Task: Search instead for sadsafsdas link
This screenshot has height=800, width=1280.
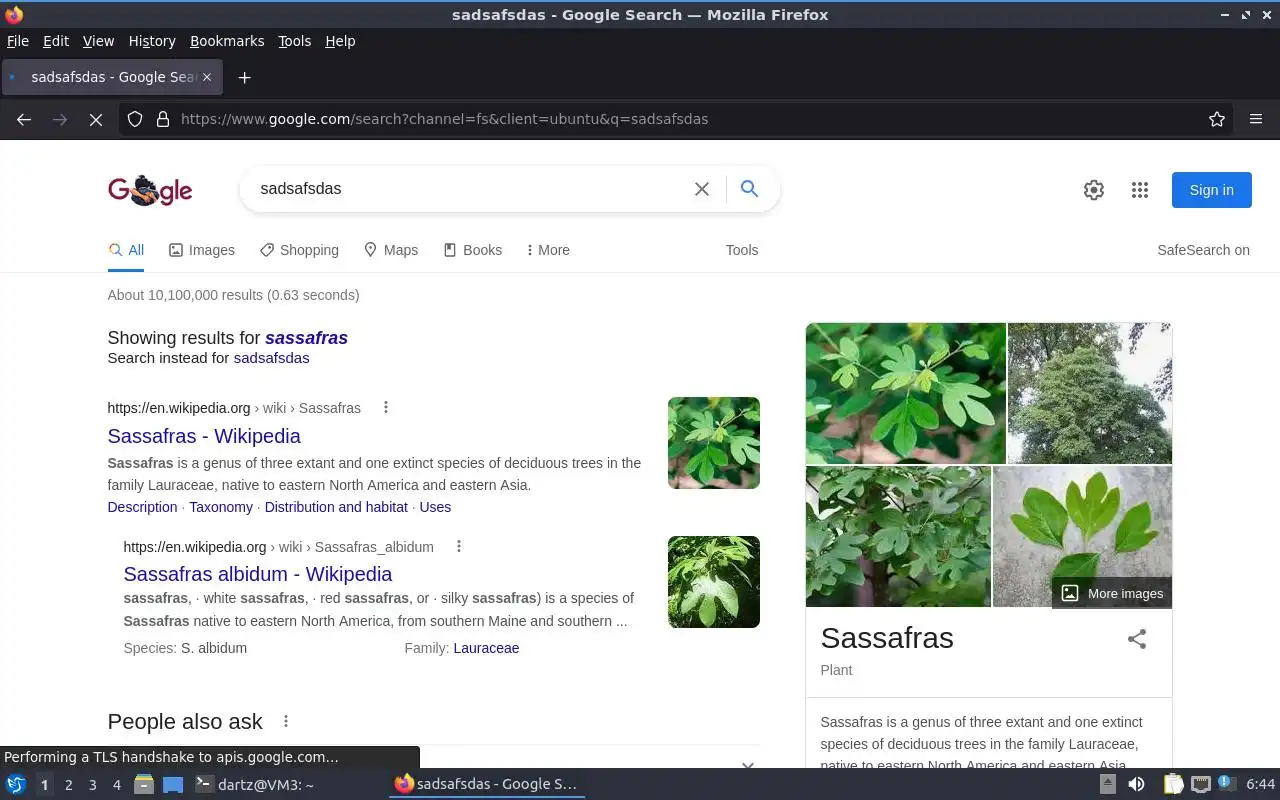Action: pos(271,358)
